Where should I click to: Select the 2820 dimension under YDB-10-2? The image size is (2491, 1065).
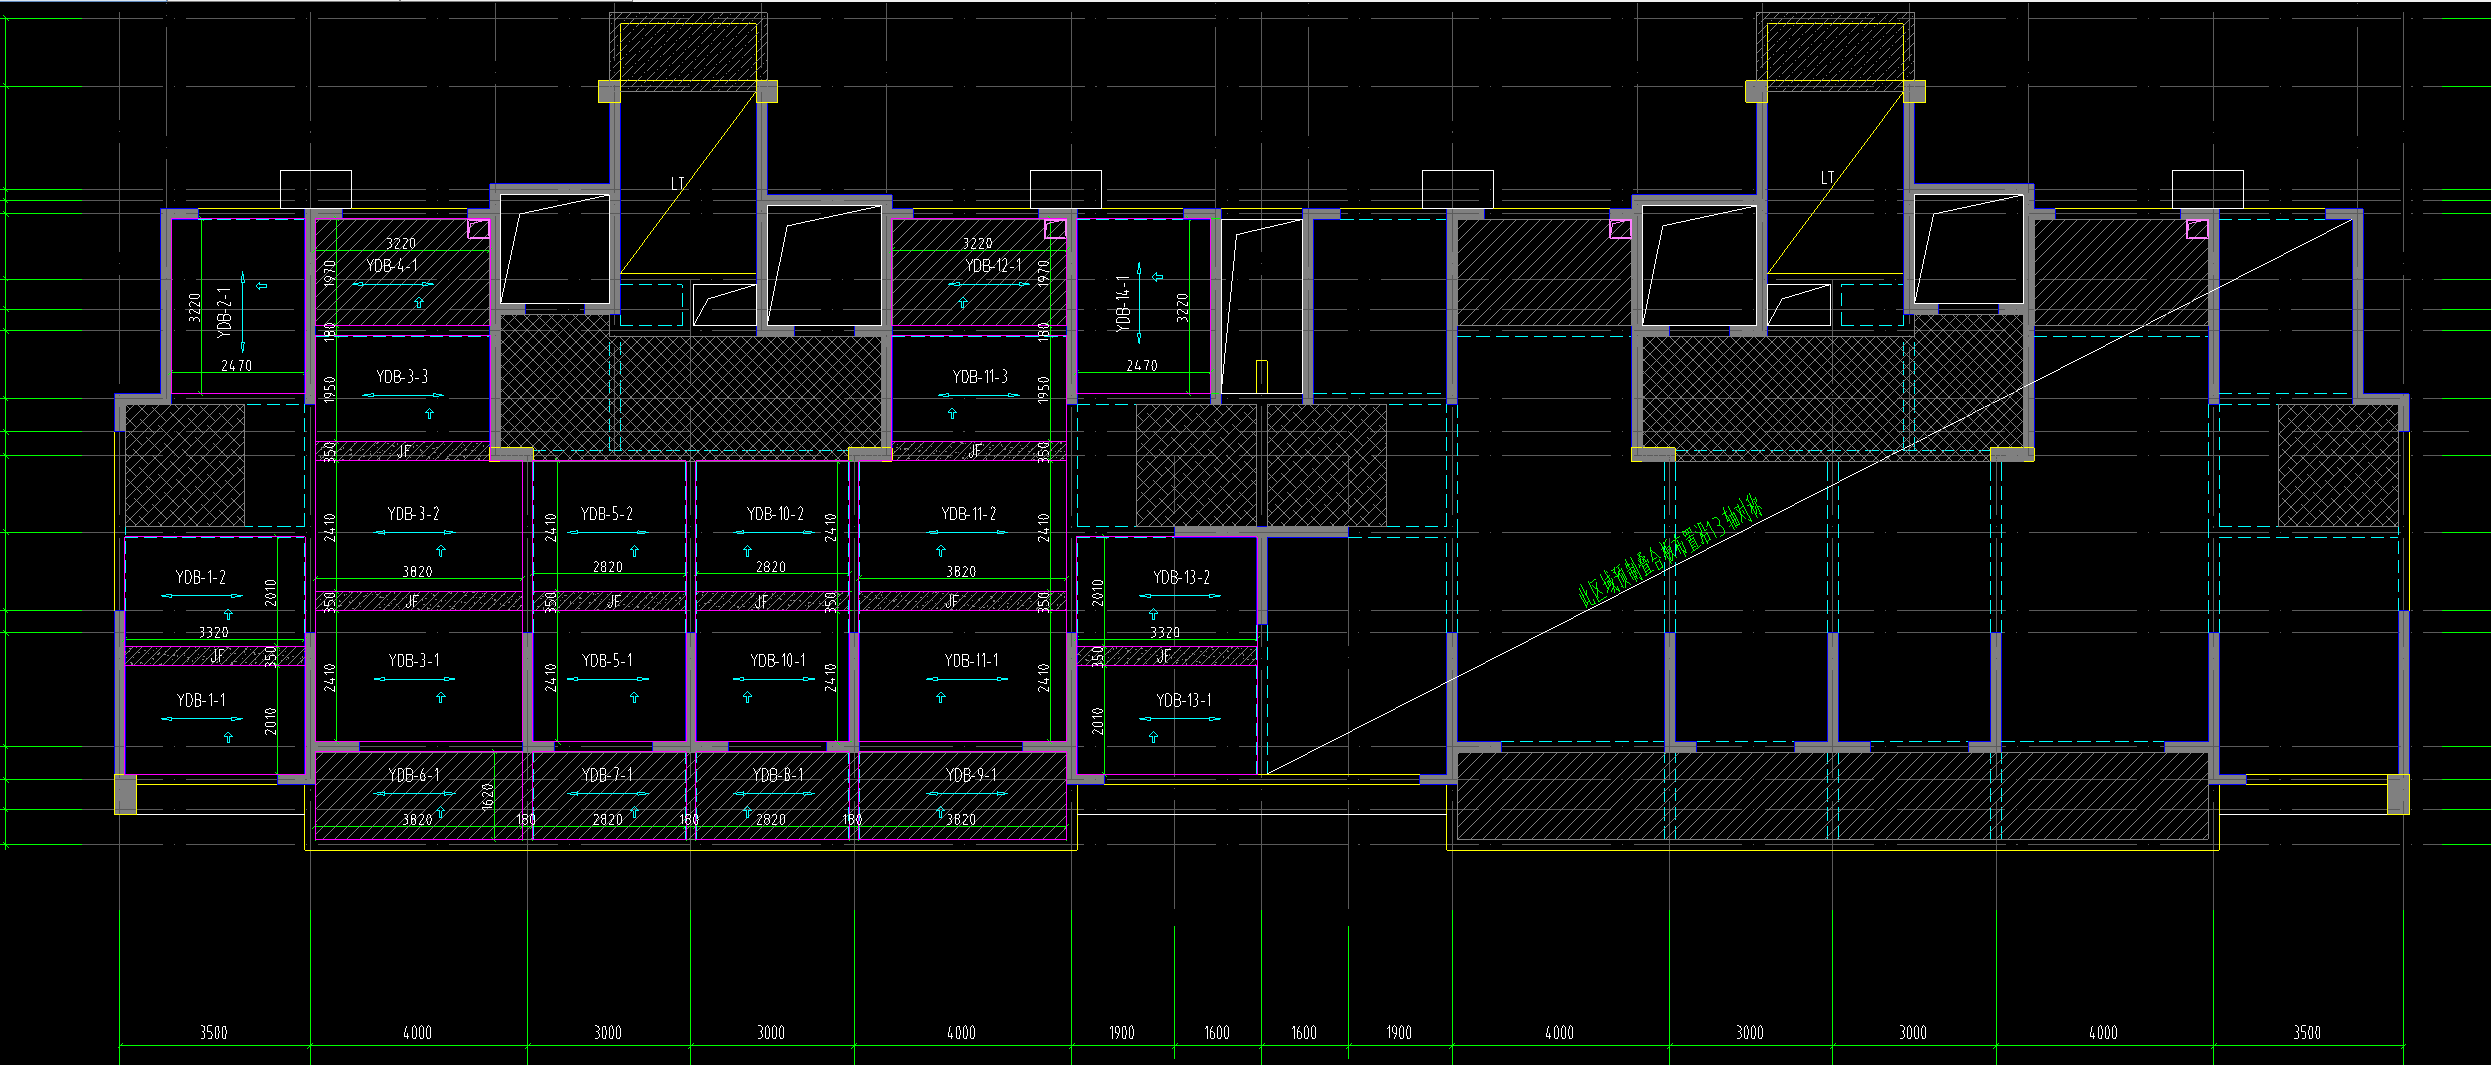[771, 567]
